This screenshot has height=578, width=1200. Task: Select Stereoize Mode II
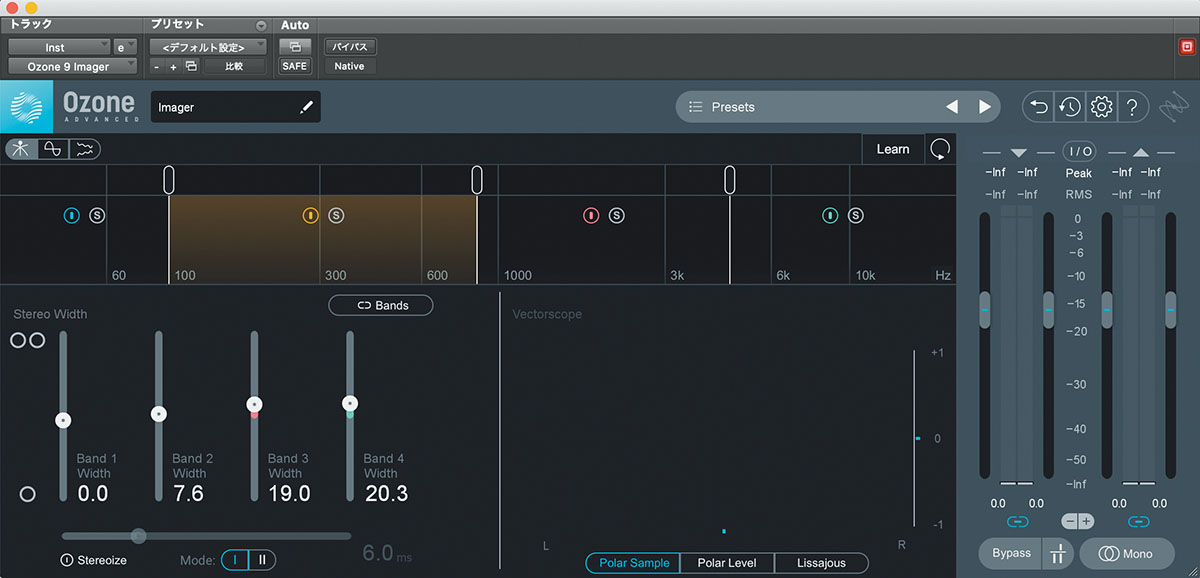tap(262, 560)
